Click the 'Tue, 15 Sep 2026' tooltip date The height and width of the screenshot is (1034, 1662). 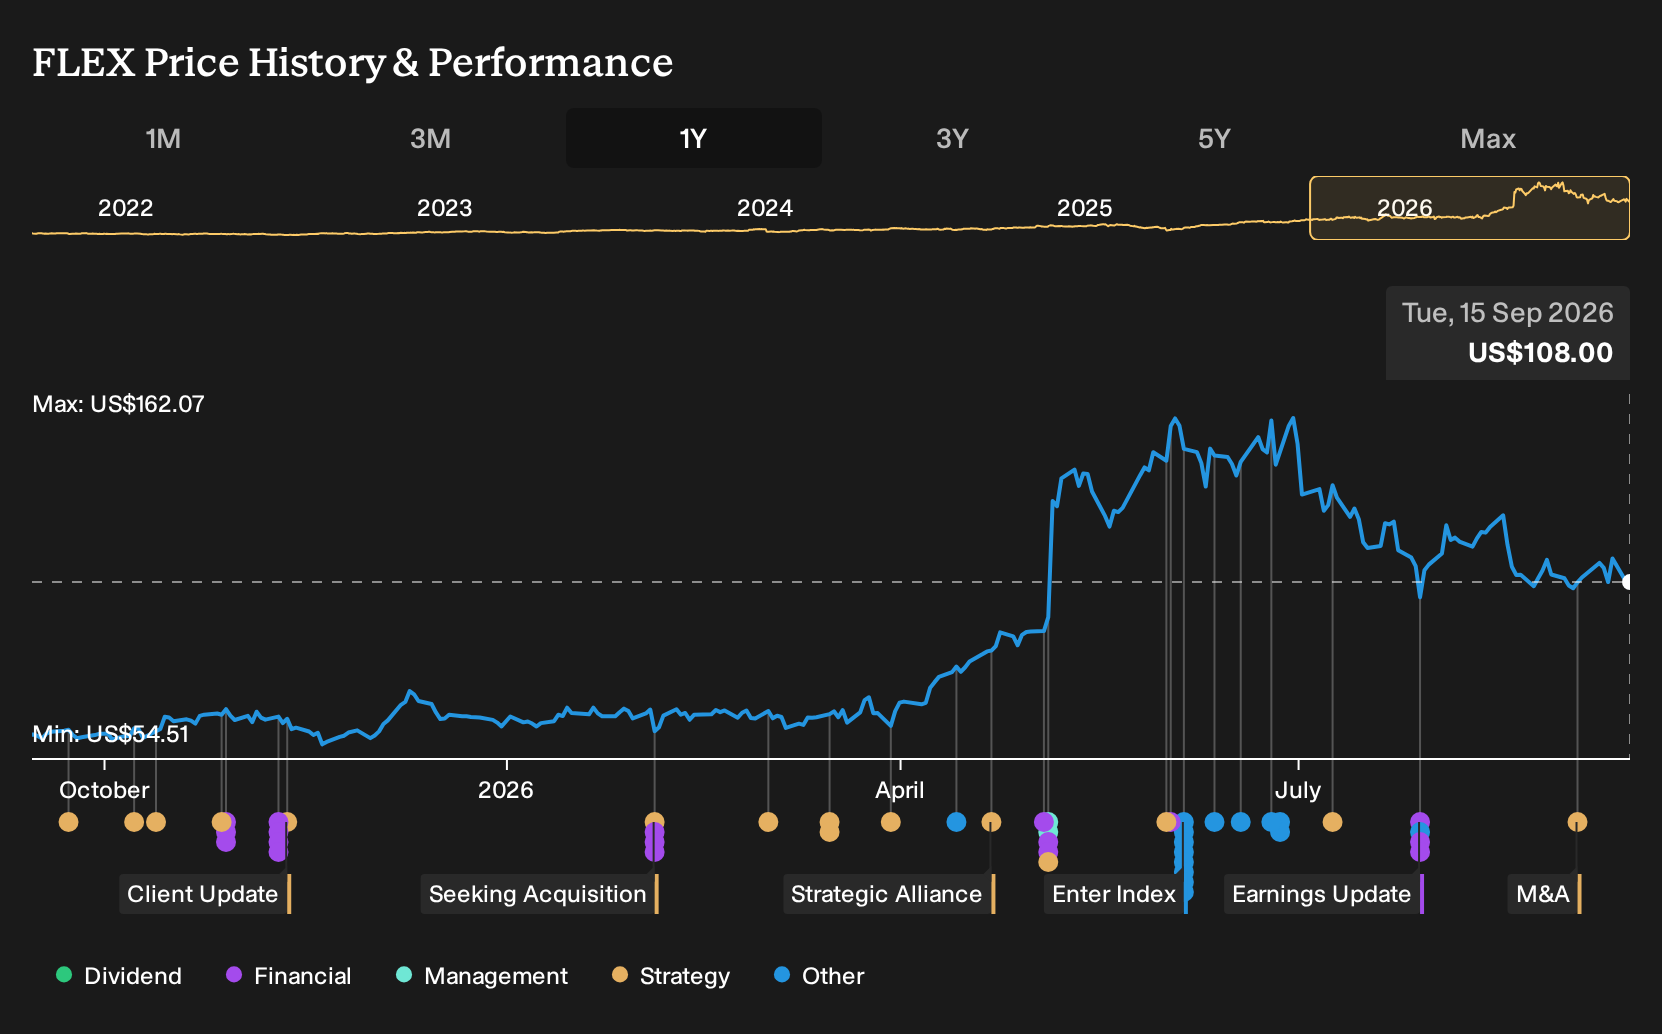point(1507,313)
